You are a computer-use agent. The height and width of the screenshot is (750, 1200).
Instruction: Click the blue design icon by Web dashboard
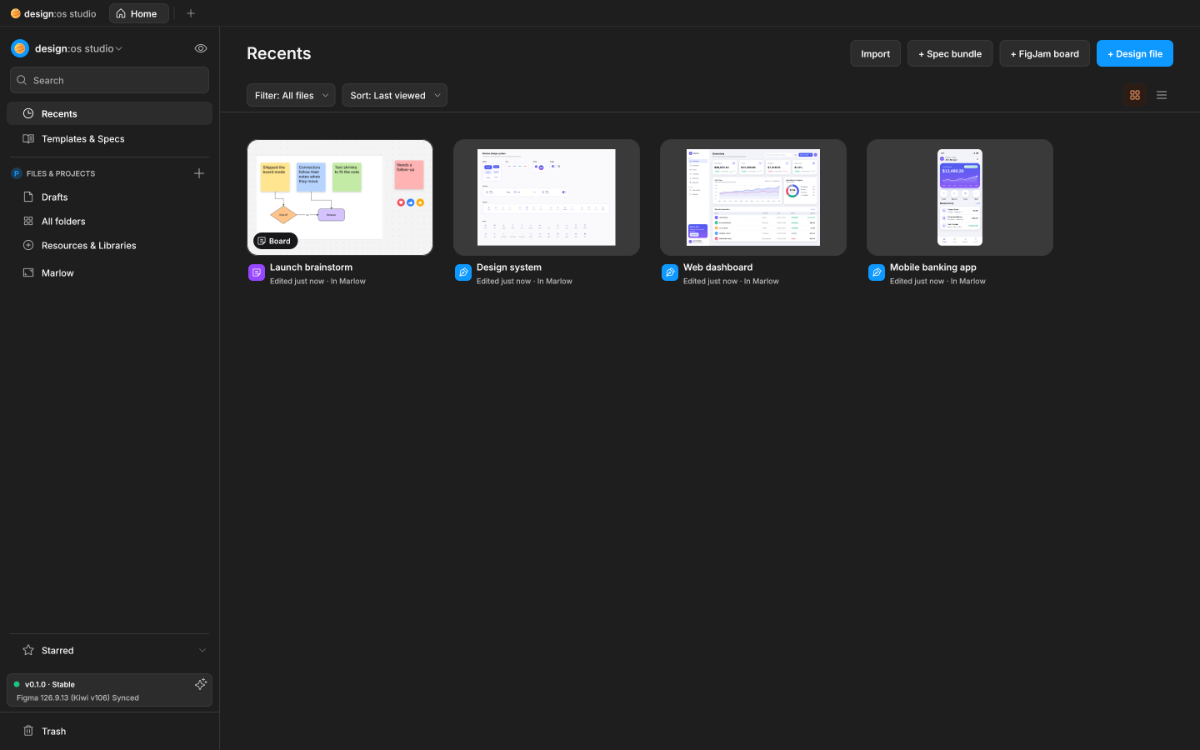pyautogui.click(x=670, y=272)
